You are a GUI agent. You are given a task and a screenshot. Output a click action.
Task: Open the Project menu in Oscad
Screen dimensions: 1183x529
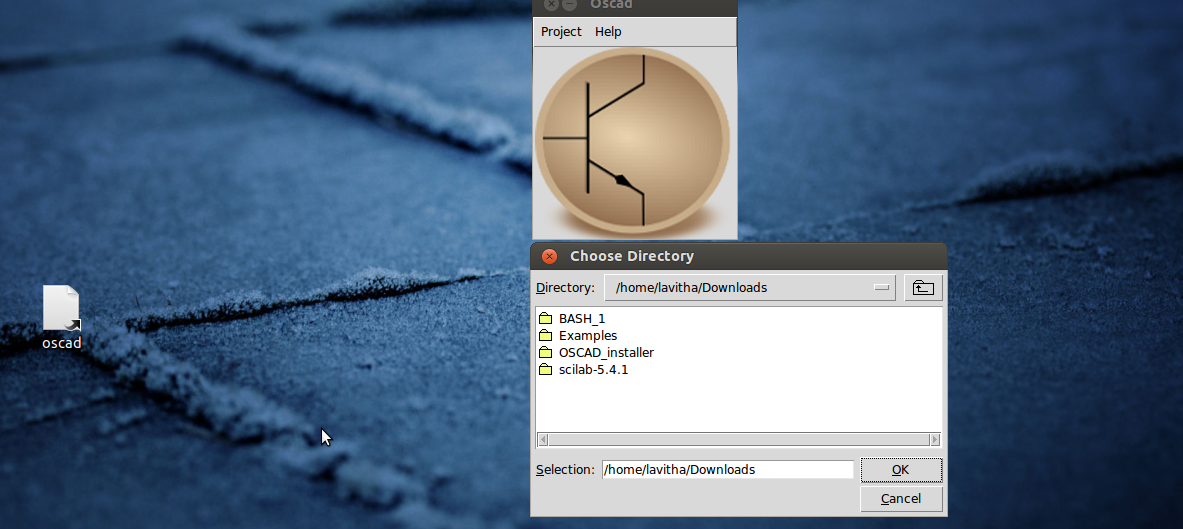coord(561,32)
